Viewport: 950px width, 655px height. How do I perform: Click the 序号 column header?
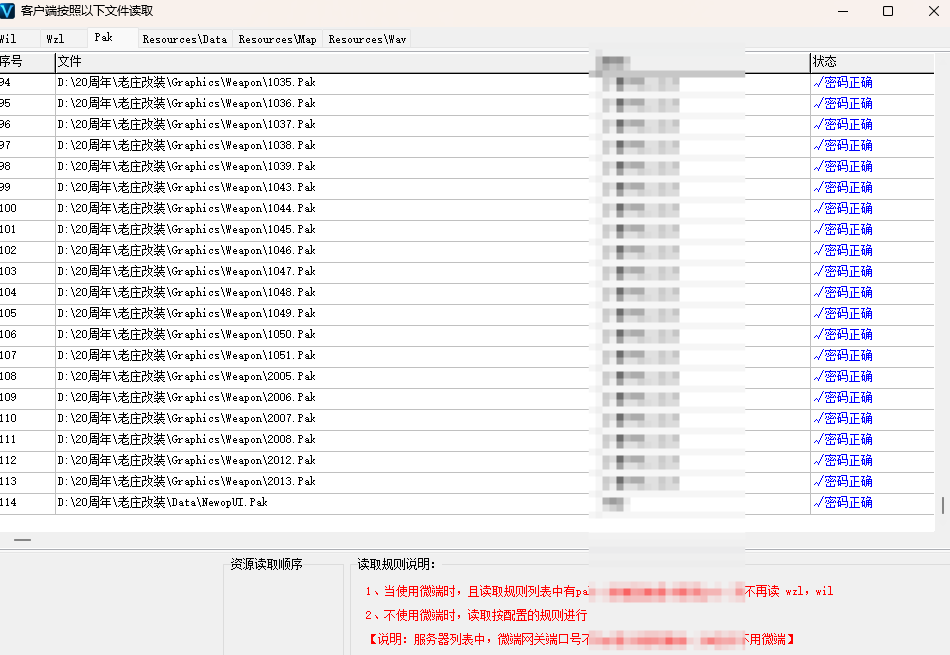point(27,62)
